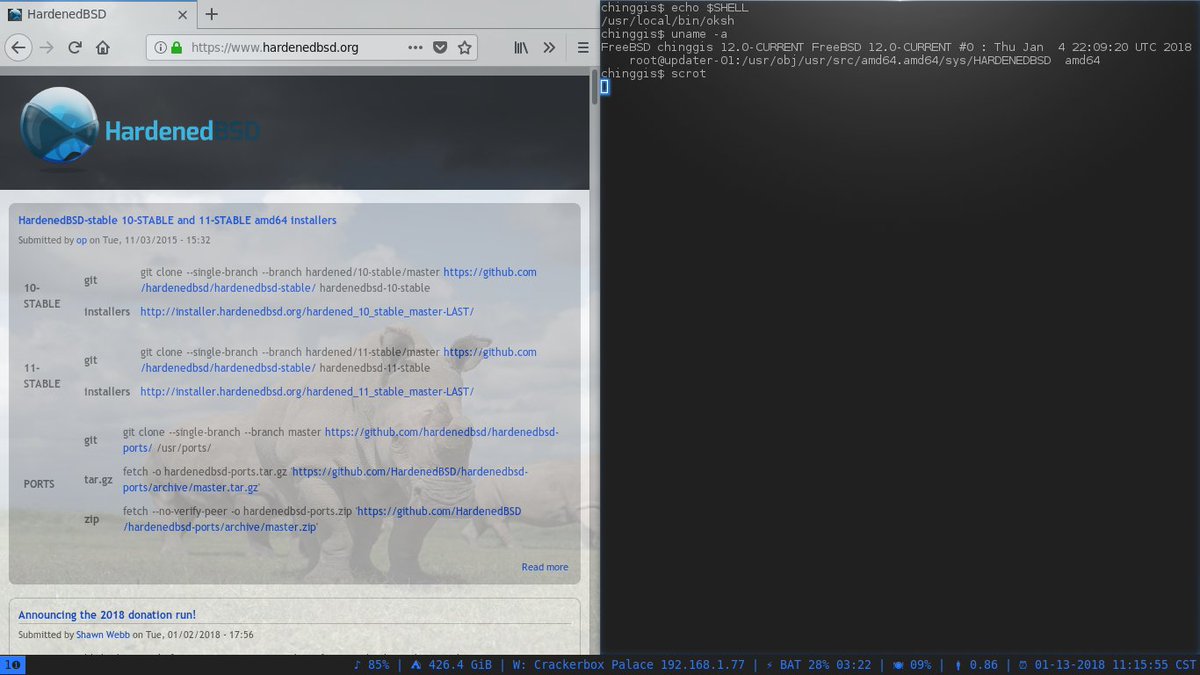Open the hardened_10_stable_master-LAST installer link
The image size is (1200, 675).
tap(307, 311)
